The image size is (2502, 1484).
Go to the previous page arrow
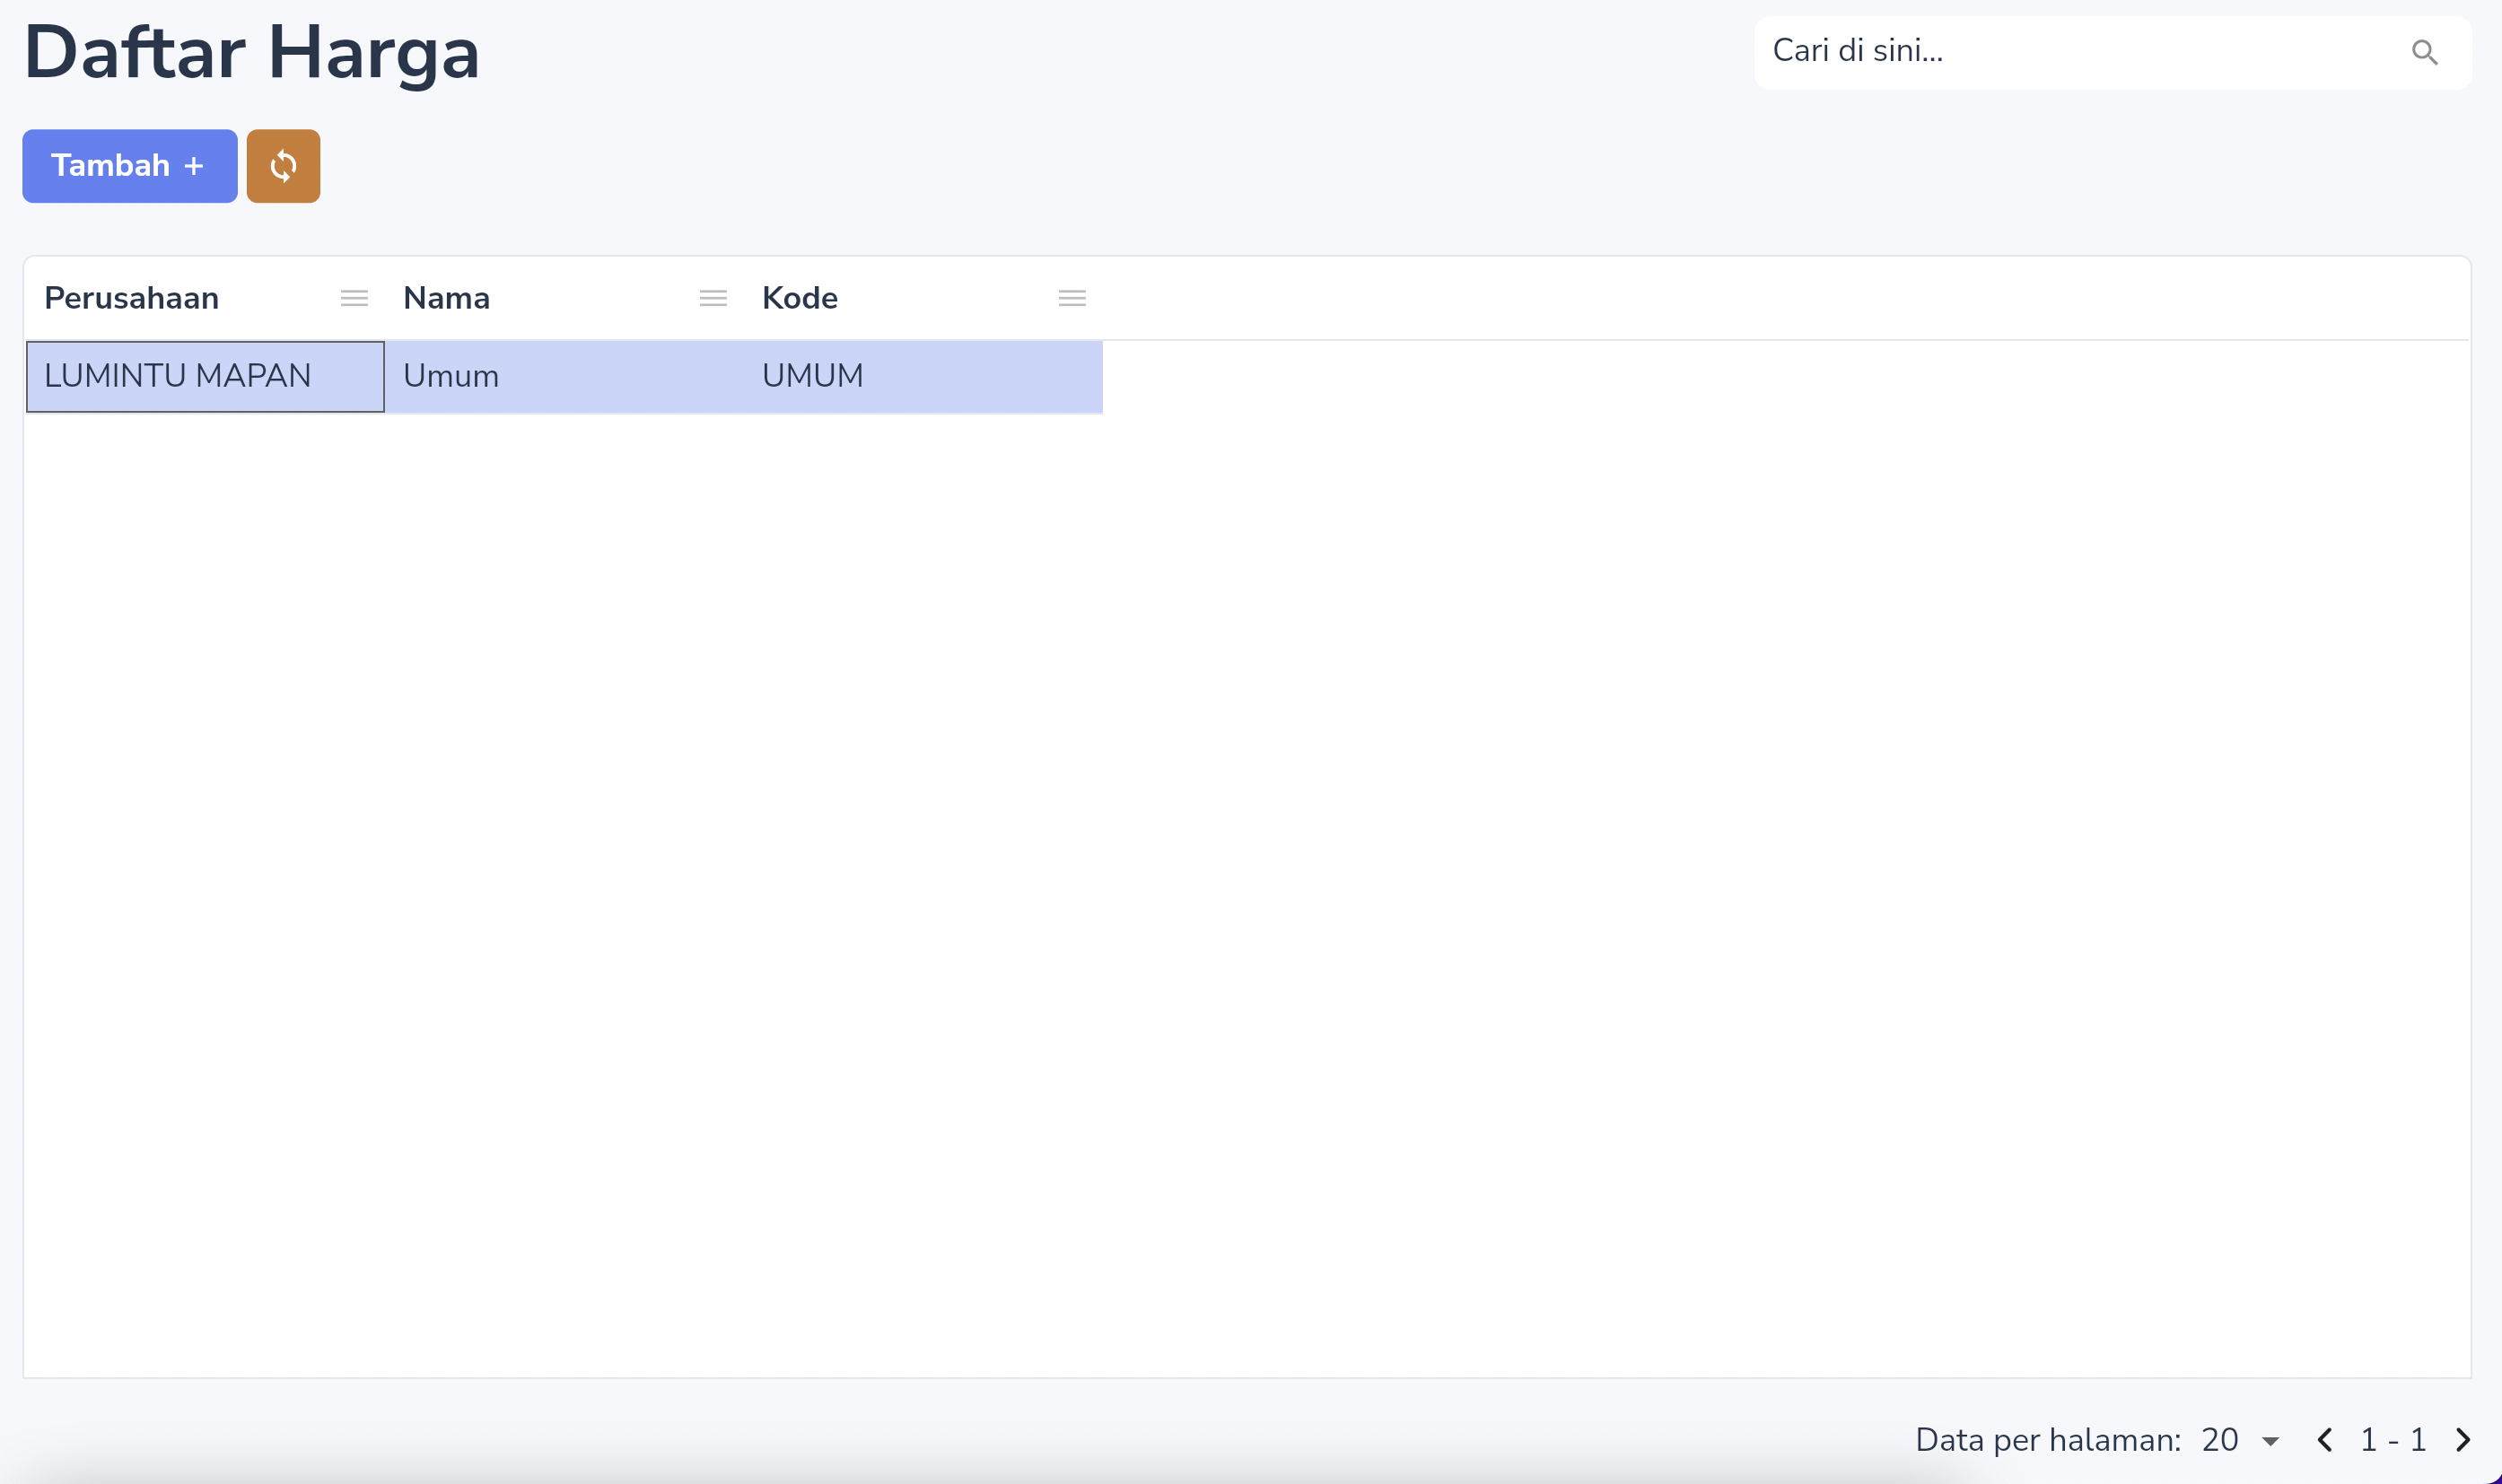pyautogui.click(x=2325, y=1440)
